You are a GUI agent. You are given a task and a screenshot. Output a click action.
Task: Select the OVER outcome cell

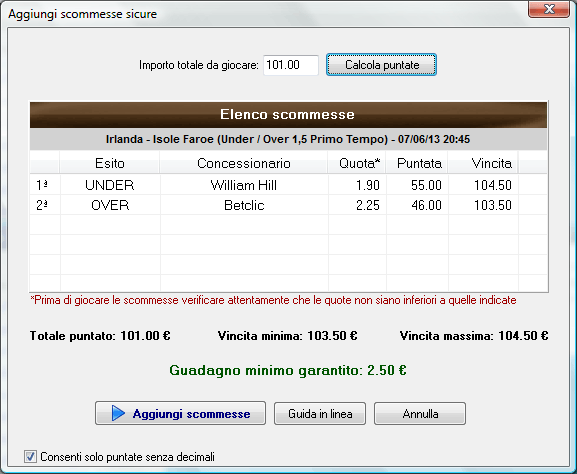pyautogui.click(x=110, y=205)
